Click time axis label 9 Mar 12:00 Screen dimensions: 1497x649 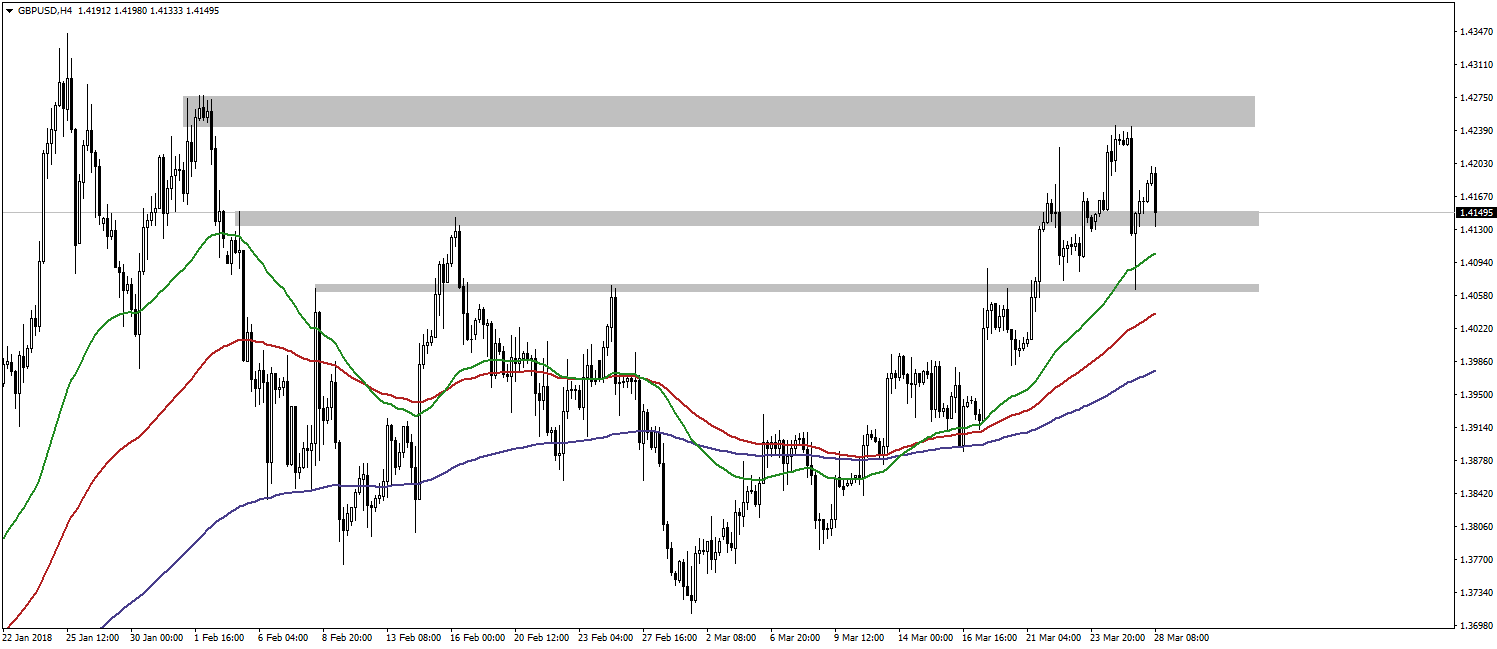tap(859, 637)
